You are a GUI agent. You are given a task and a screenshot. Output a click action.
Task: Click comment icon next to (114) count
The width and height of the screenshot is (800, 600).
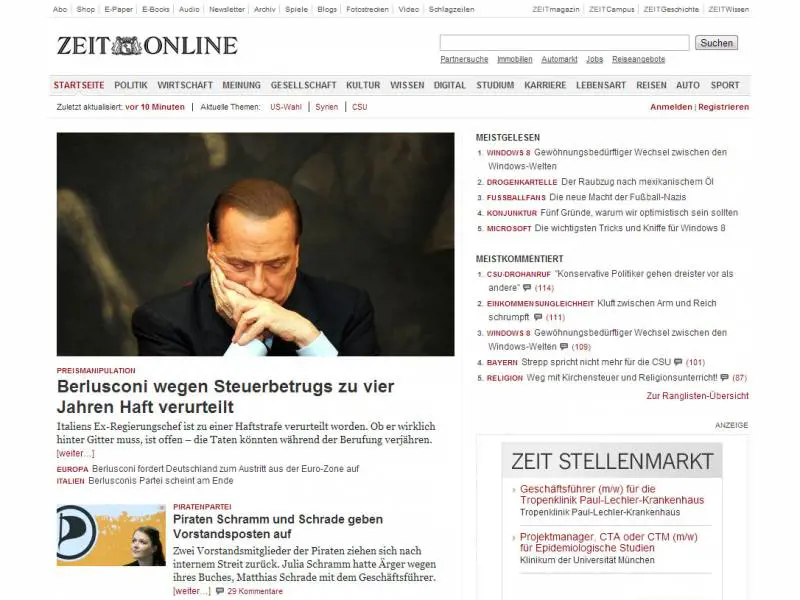point(527,287)
